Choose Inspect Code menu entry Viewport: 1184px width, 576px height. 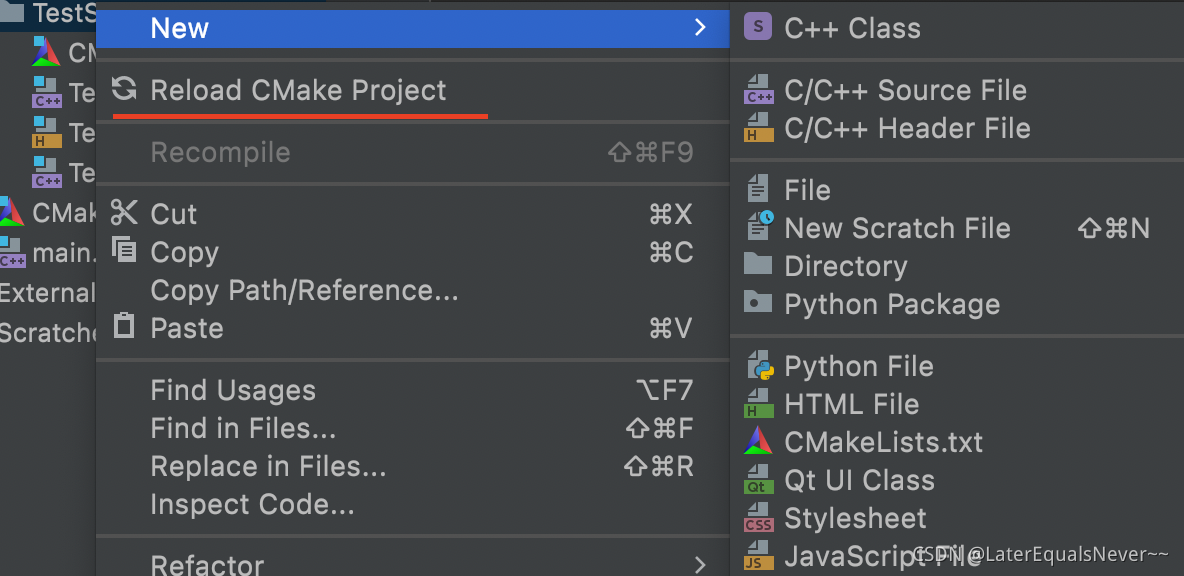tap(252, 504)
